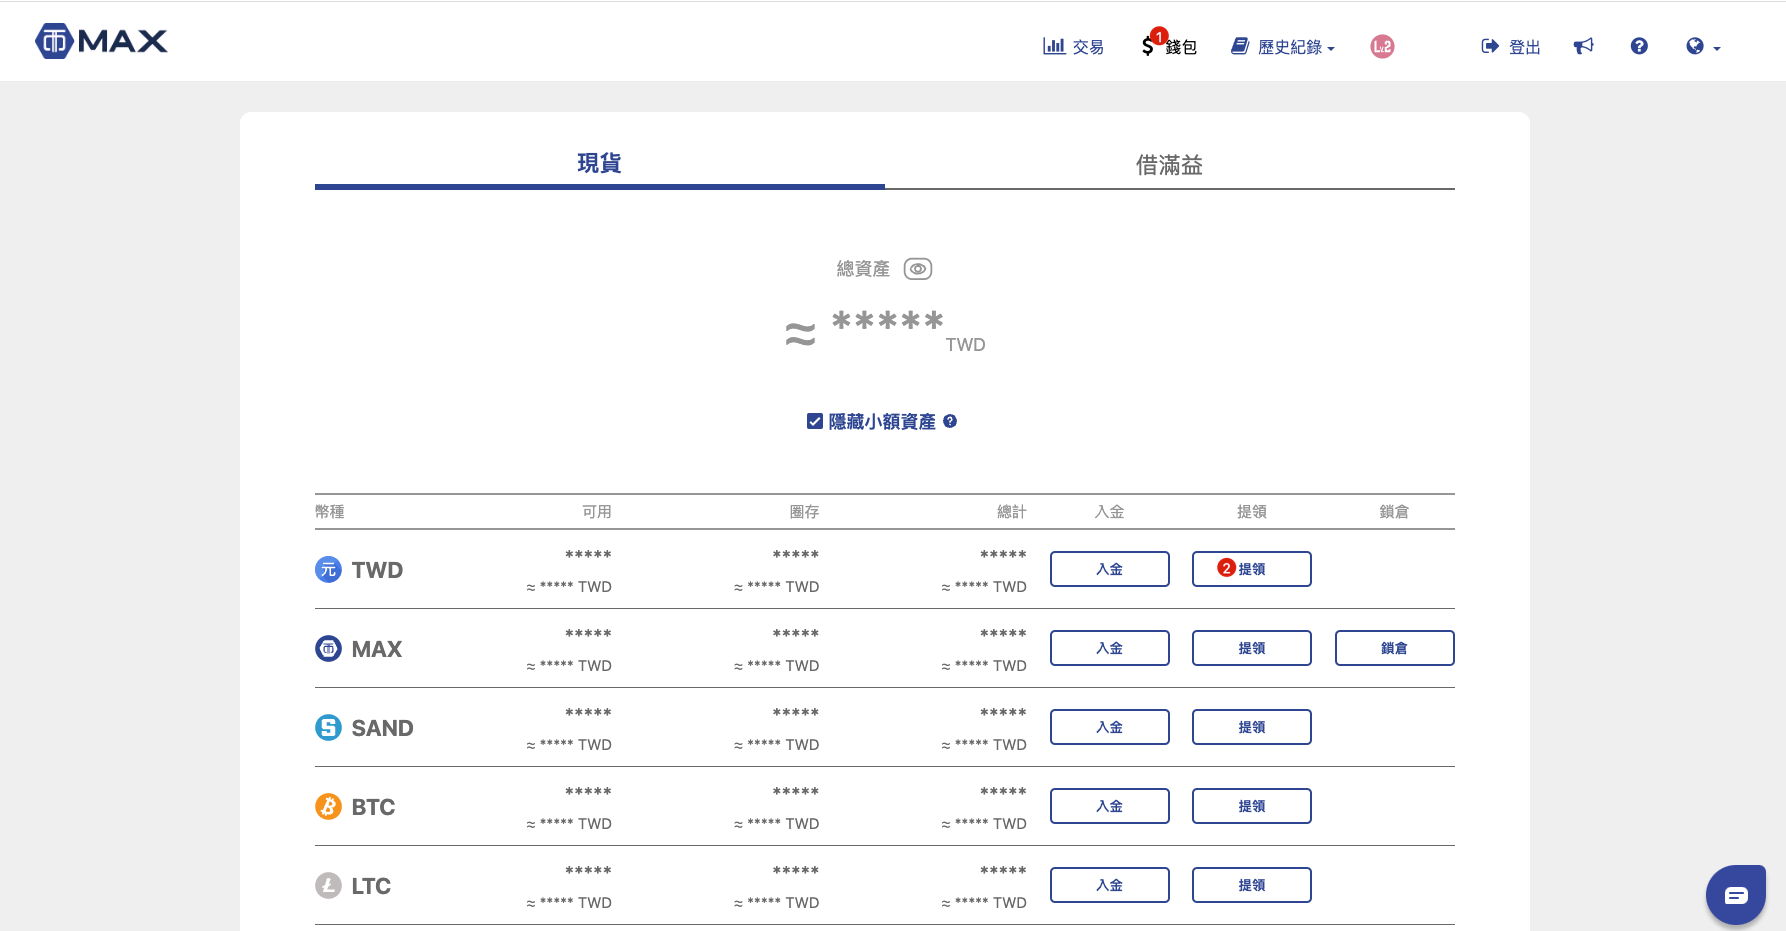Click the MAX token icon
1786x931 pixels.
coord(328,648)
